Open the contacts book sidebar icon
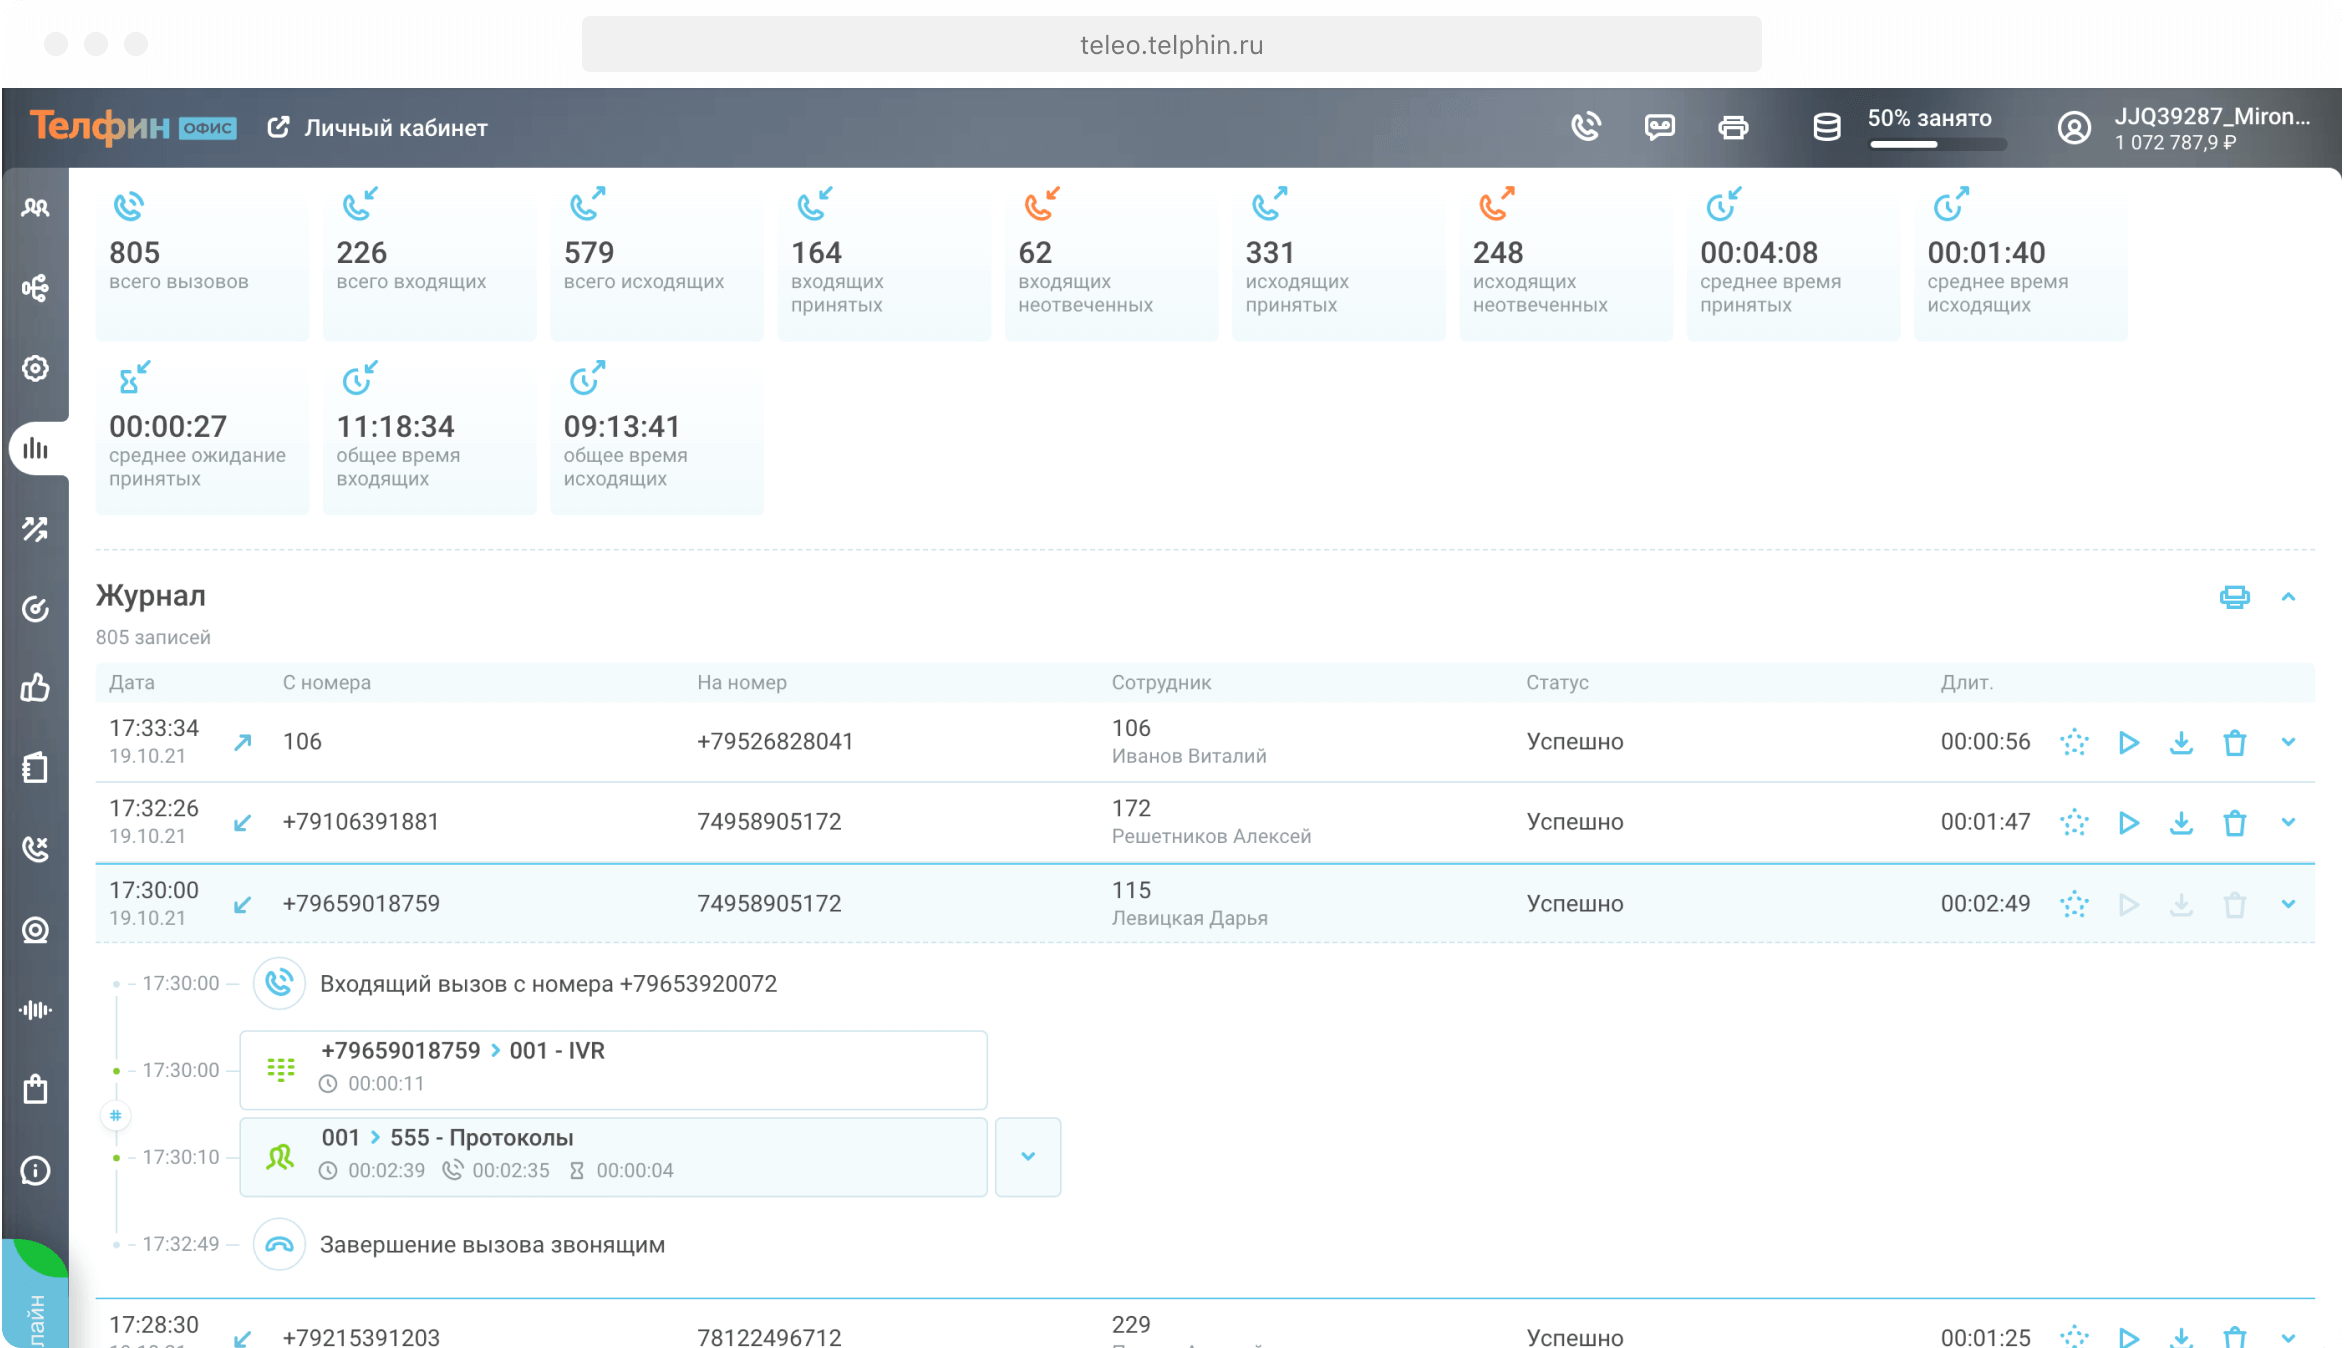The width and height of the screenshot is (2344, 1348). (x=35, y=768)
